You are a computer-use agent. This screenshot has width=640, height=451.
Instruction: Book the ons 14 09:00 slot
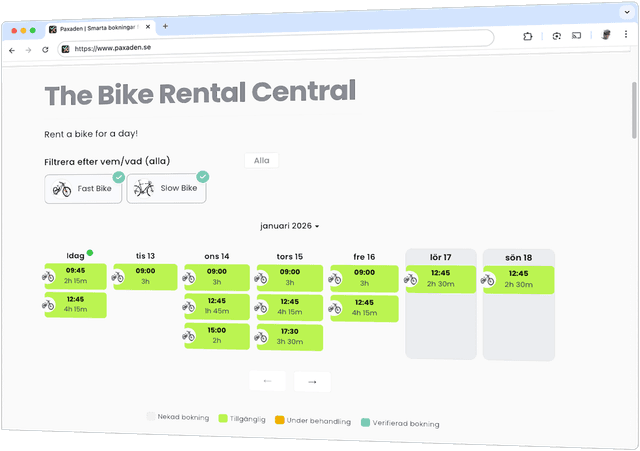[x=217, y=277]
